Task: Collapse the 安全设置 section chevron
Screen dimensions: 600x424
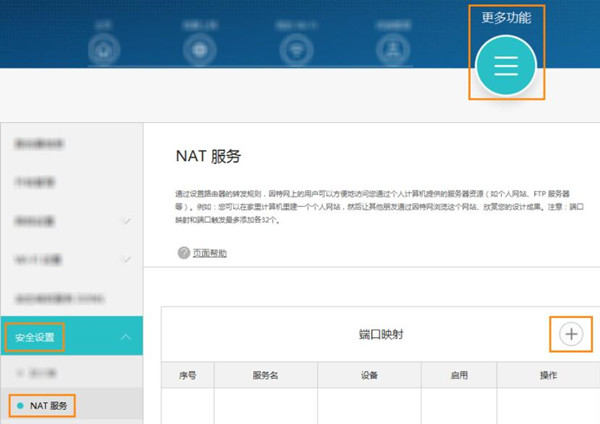Action: click(x=125, y=337)
